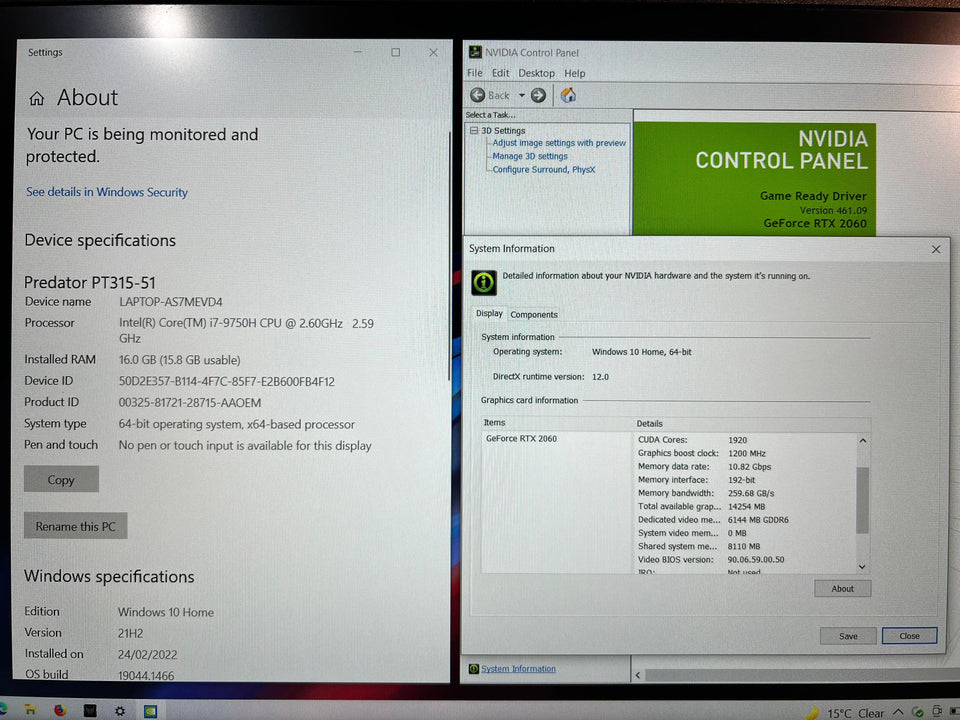Viewport: 960px width, 720px height.
Task: Click the device name LAPTOP-AS7MEVD4
Action: 171,302
